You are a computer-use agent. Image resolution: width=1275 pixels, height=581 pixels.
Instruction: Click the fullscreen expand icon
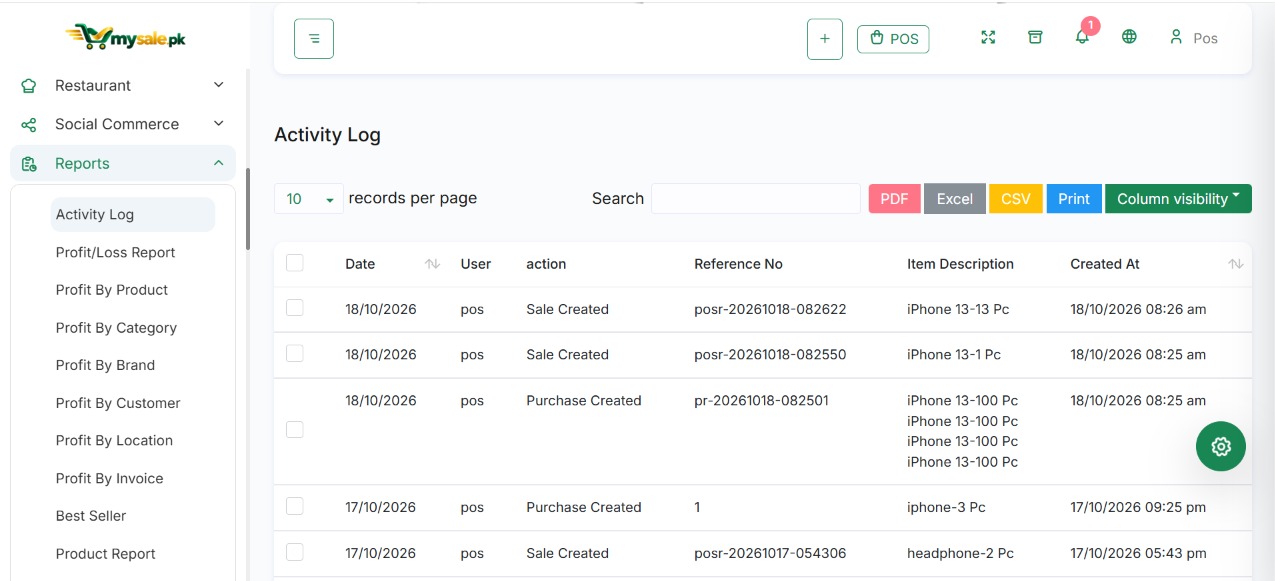click(988, 37)
